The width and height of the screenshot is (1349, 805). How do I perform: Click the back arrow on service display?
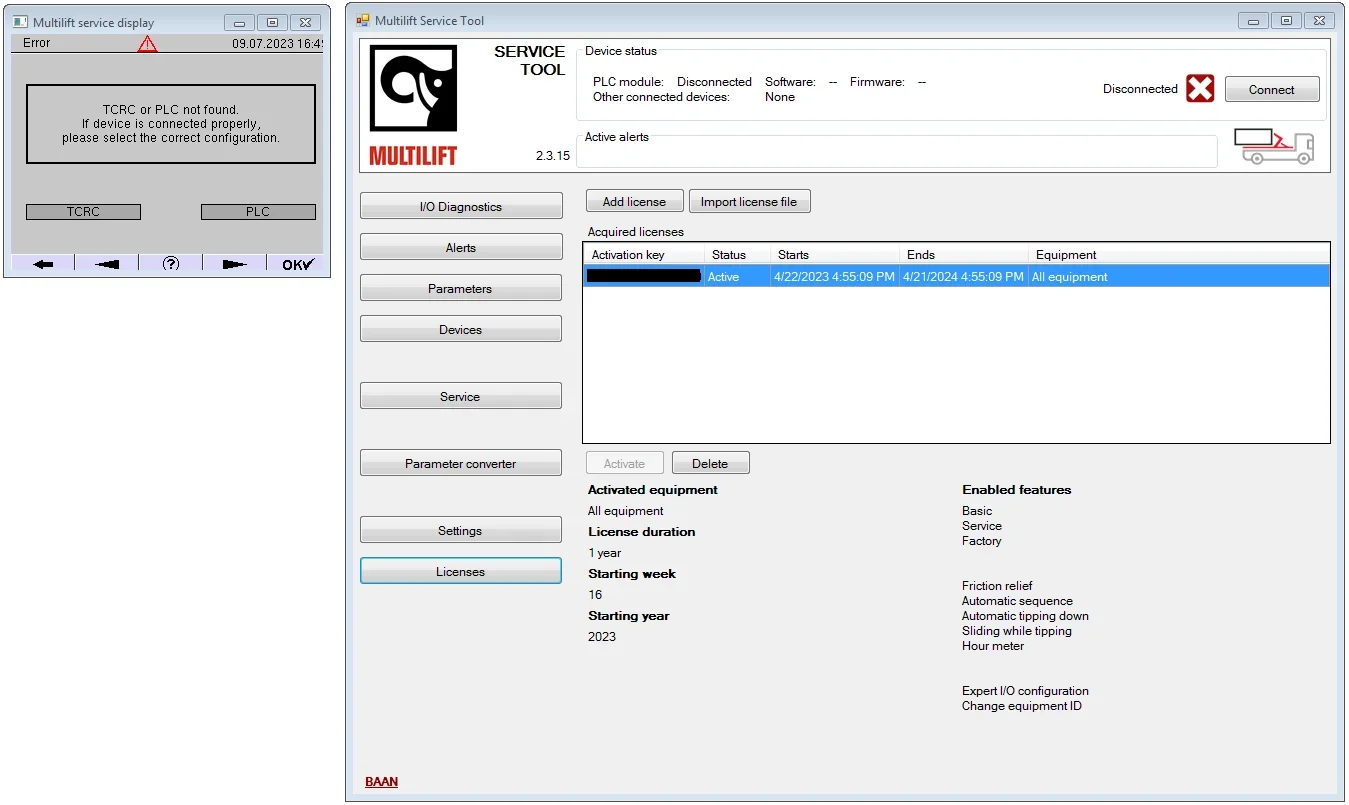pos(43,264)
